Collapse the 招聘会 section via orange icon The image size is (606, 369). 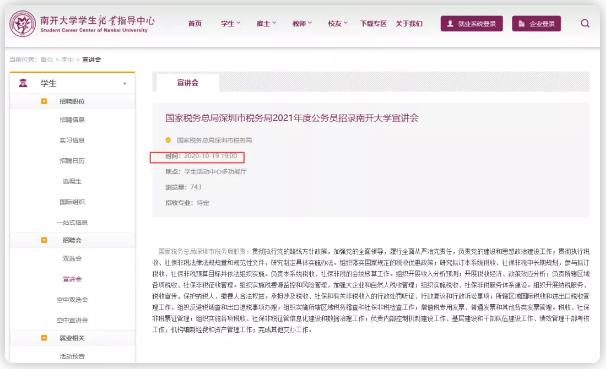pos(44,240)
